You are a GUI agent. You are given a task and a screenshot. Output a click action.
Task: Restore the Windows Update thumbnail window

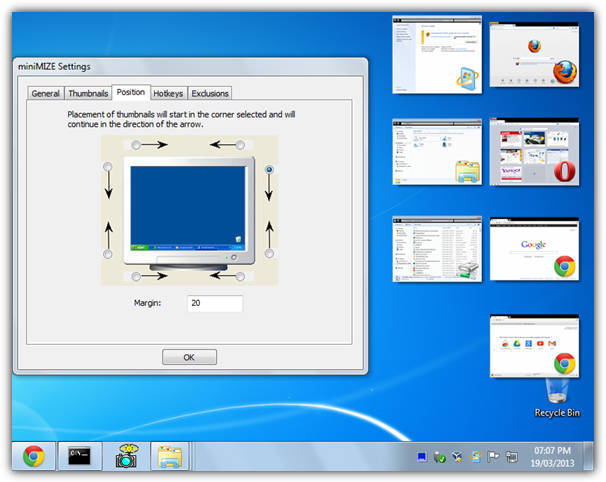[x=437, y=55]
